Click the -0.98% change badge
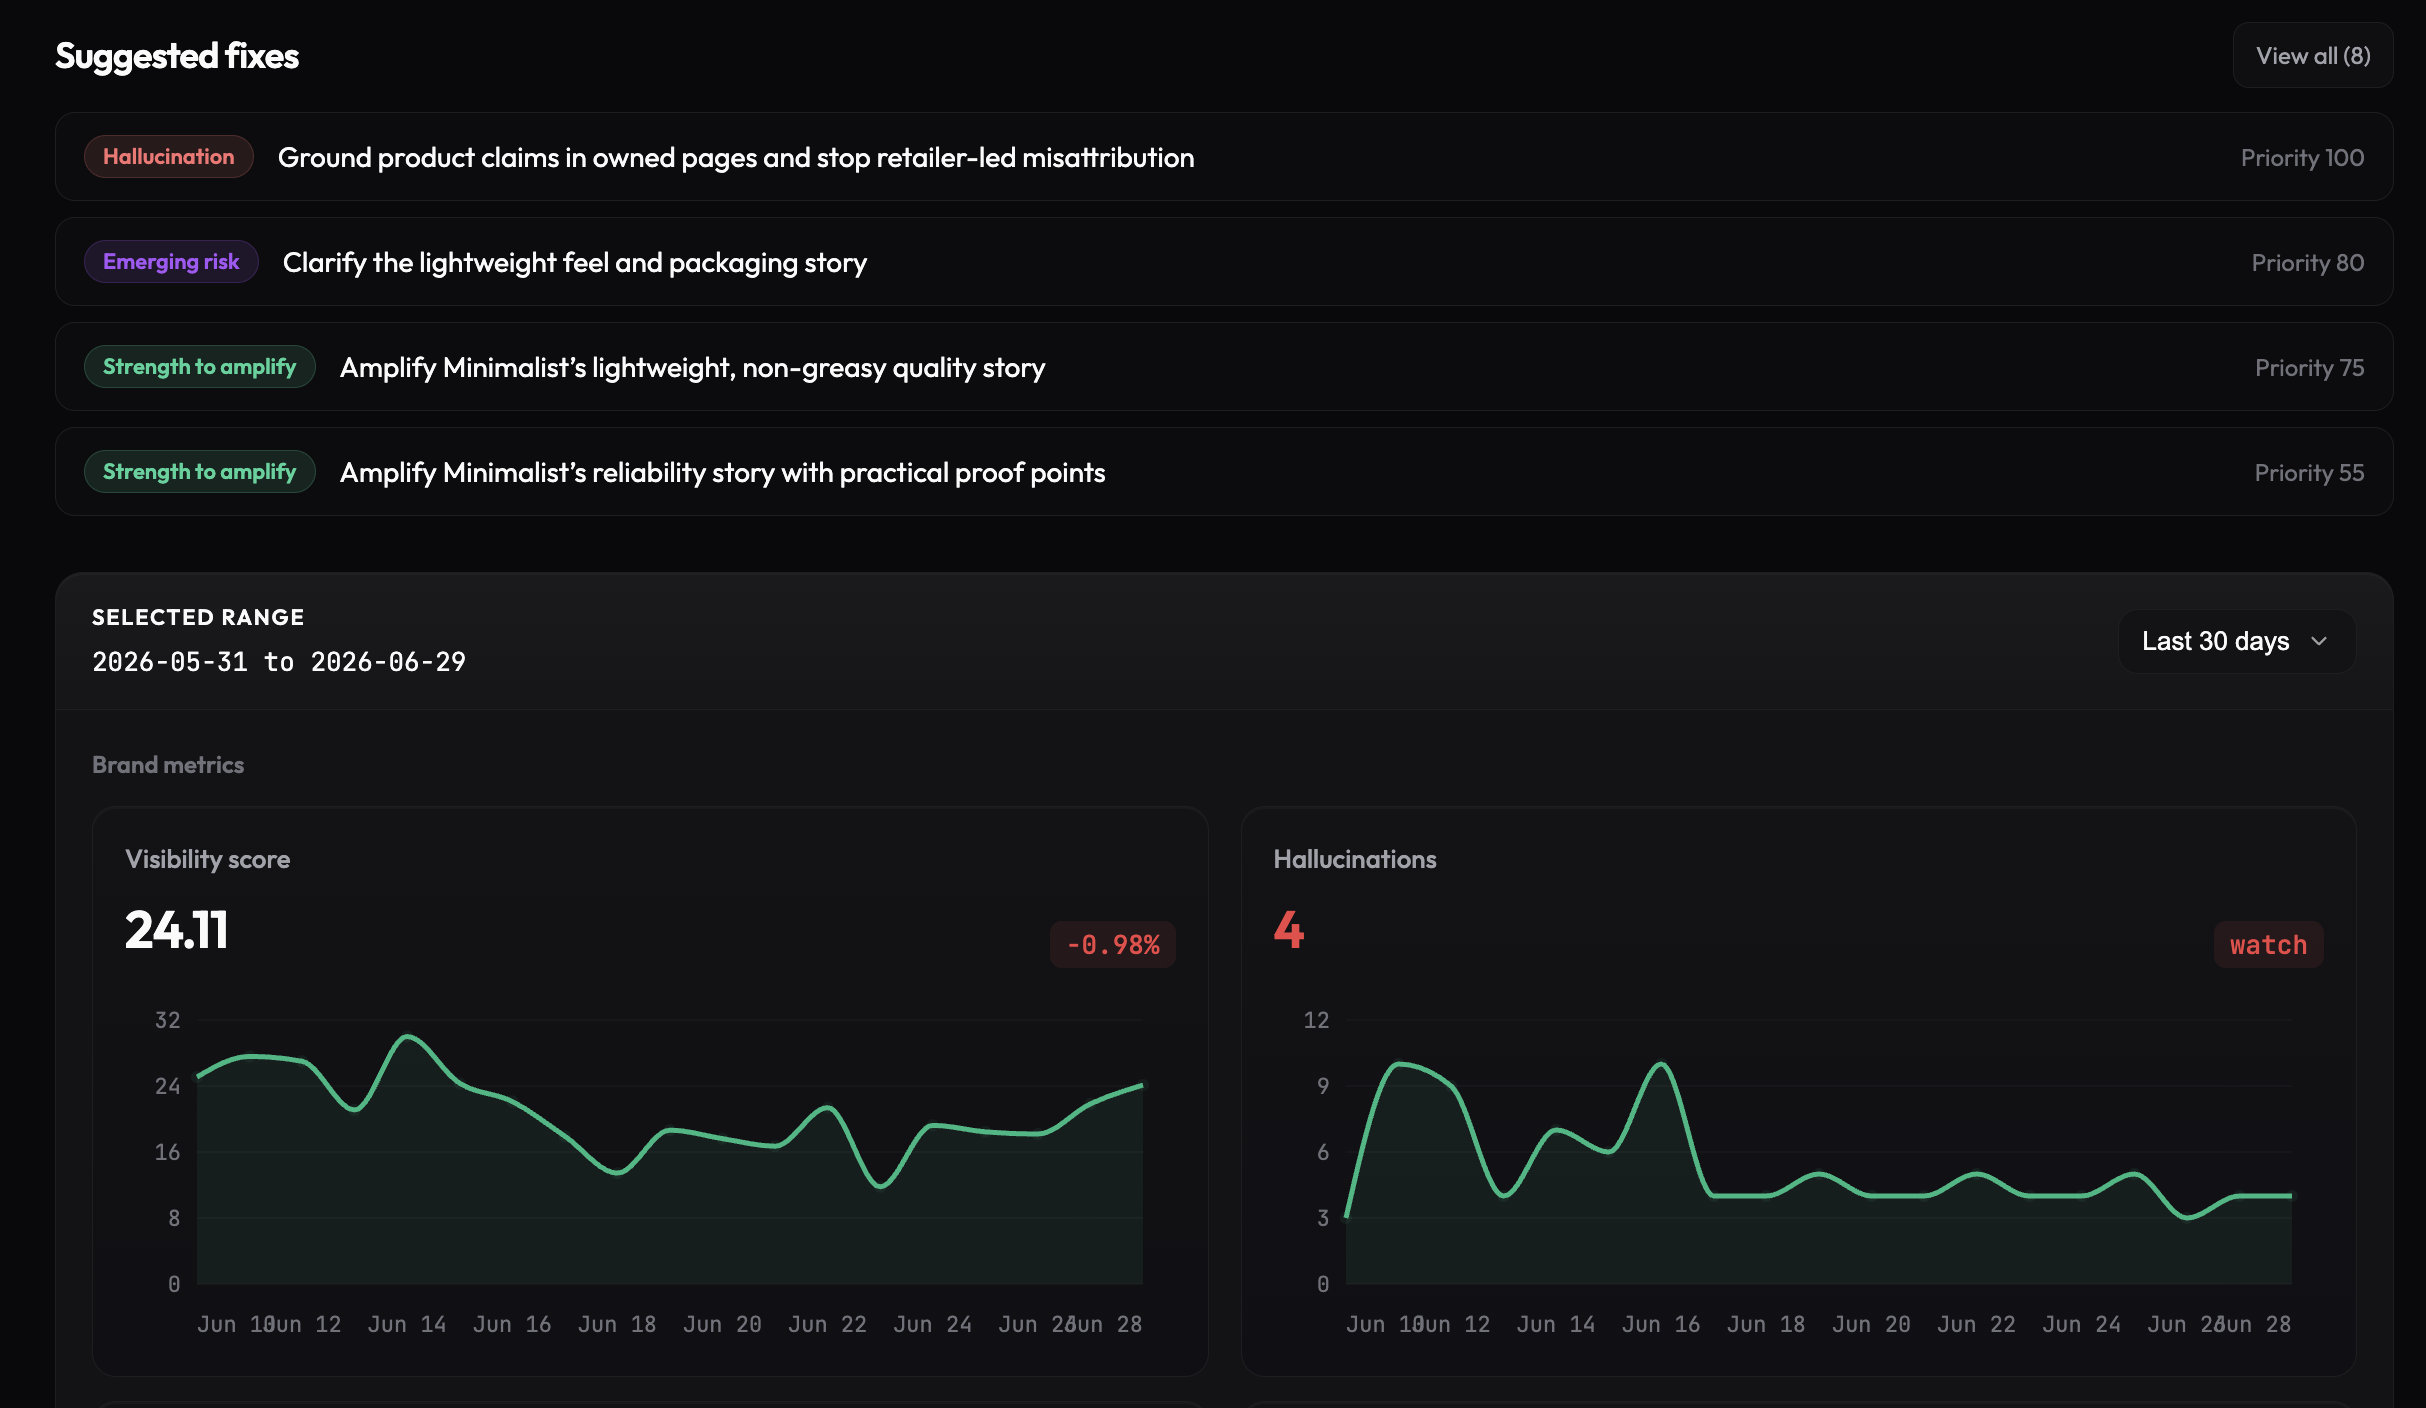This screenshot has height=1408, width=2426. [x=1112, y=945]
